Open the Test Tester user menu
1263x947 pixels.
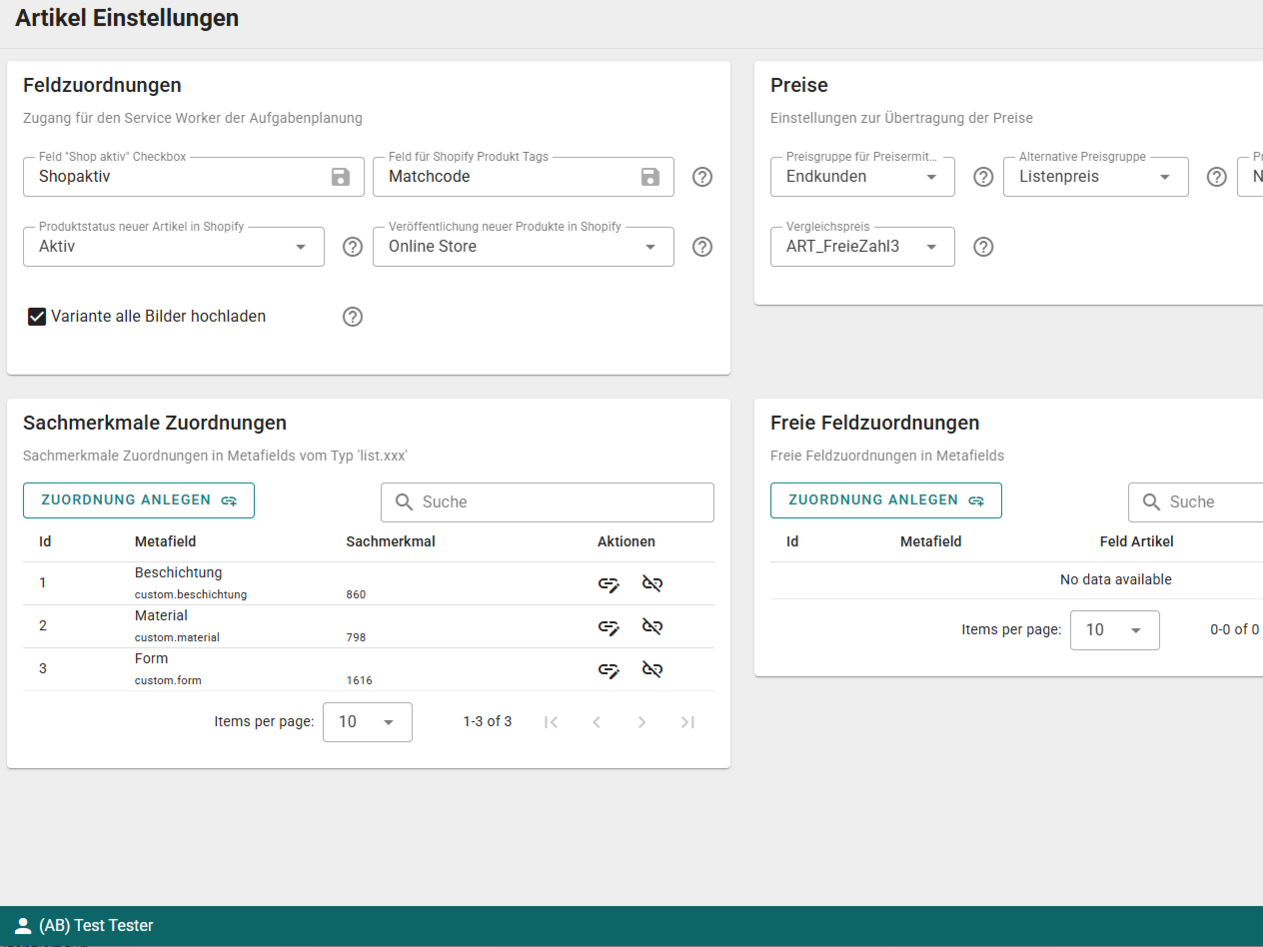(x=85, y=926)
